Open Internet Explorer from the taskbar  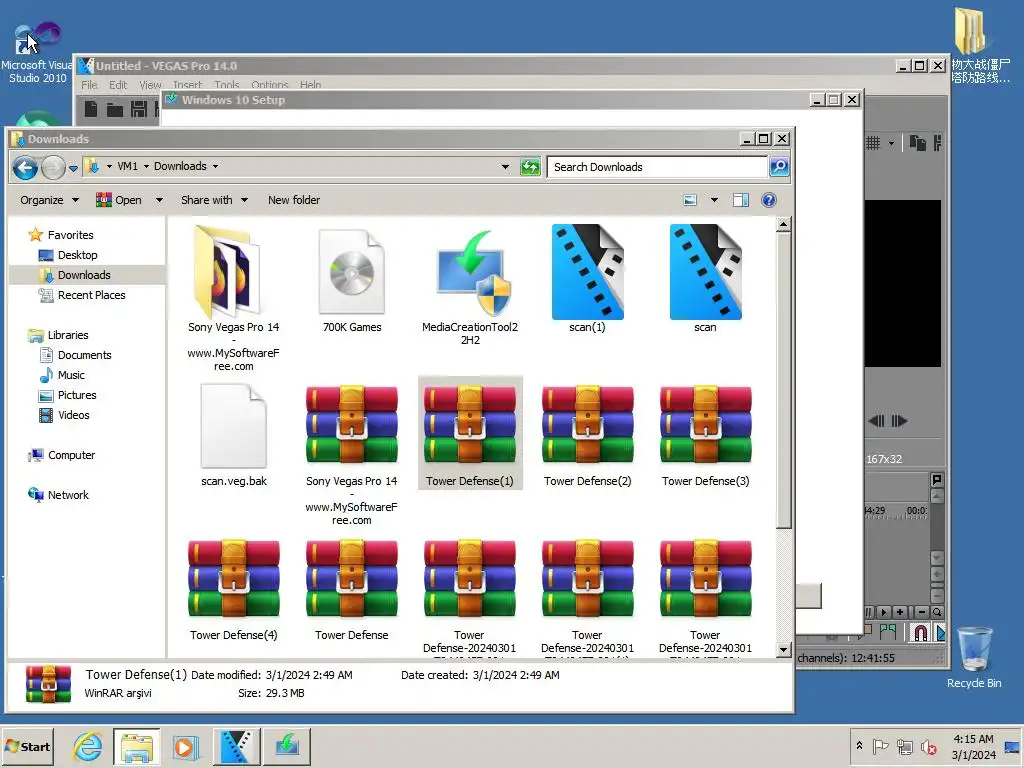[88, 746]
